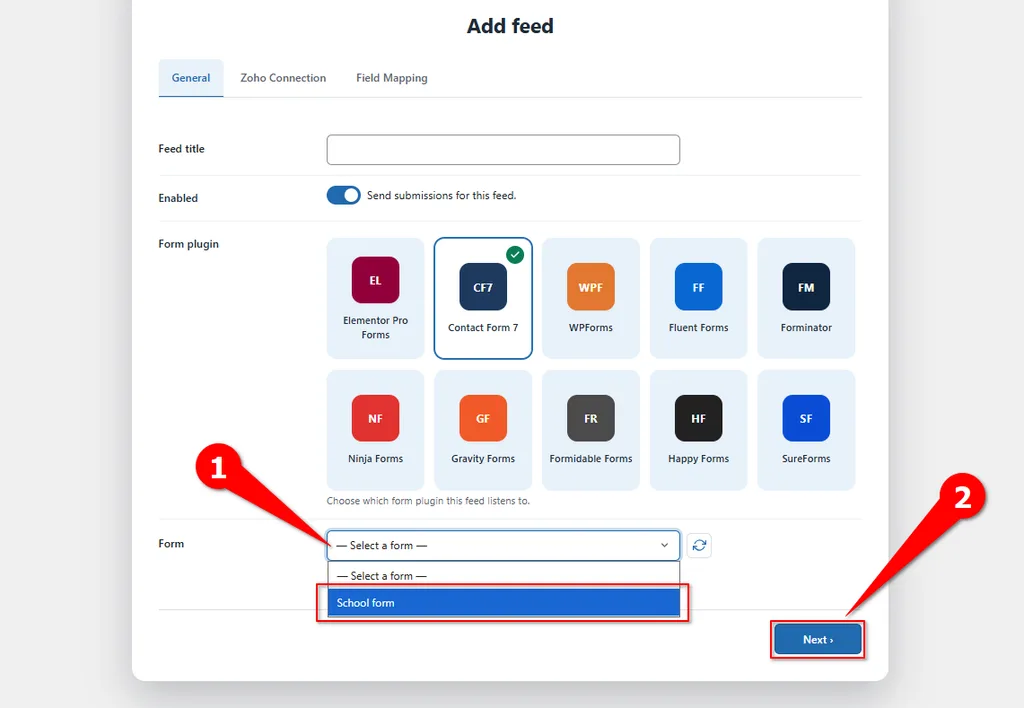Toggle the Enabled submissions switch
Screen dimensions: 1024x708
[344, 195]
